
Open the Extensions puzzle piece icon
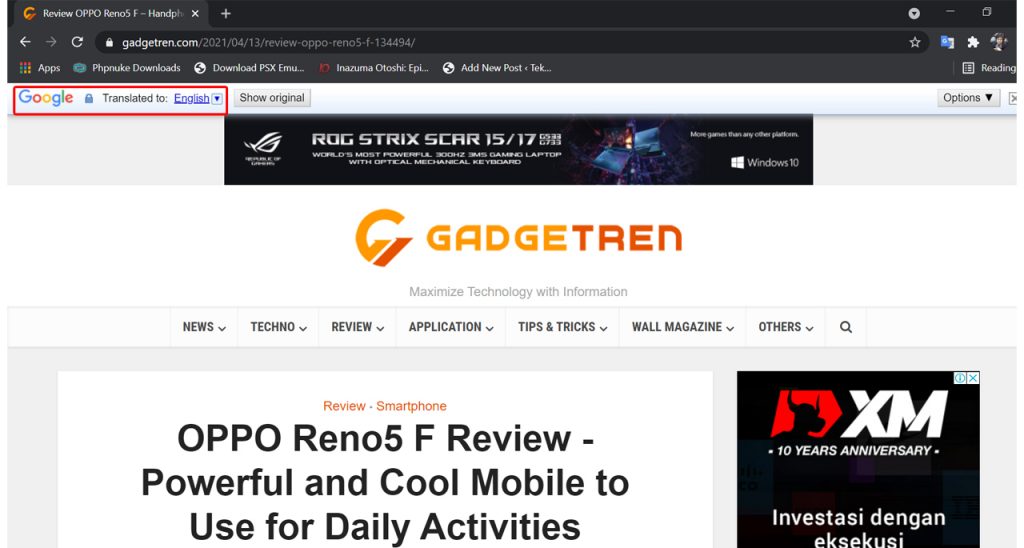click(x=972, y=42)
